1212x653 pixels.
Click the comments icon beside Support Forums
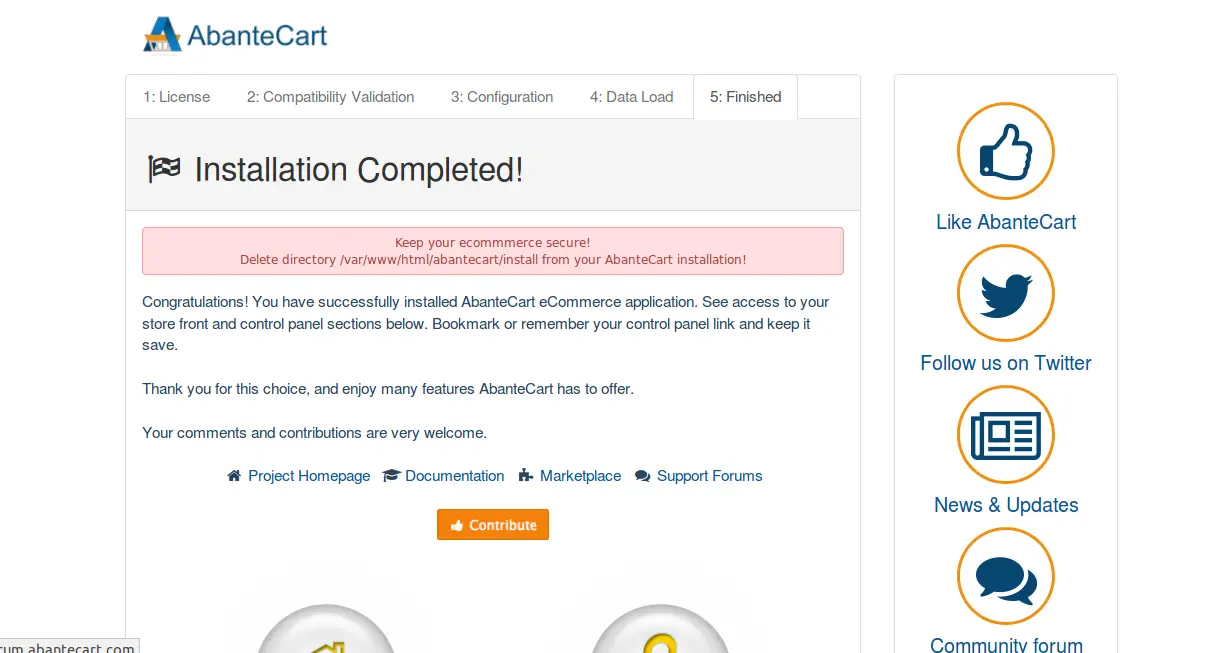coord(643,476)
